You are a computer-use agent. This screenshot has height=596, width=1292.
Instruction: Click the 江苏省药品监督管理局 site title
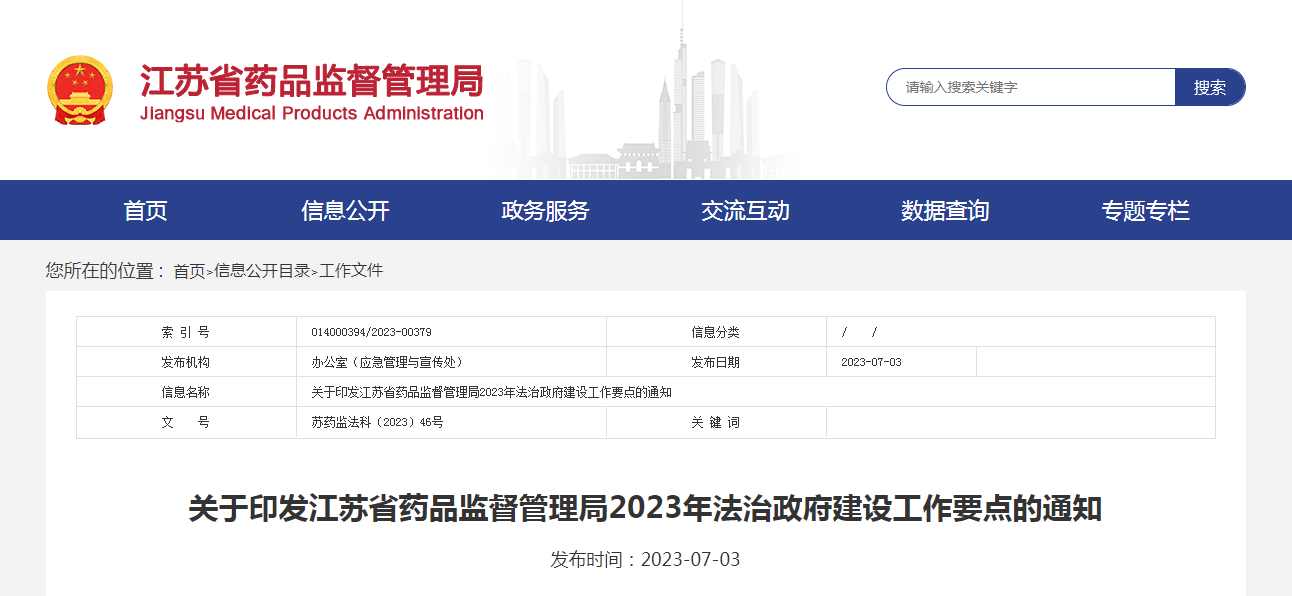[311, 80]
